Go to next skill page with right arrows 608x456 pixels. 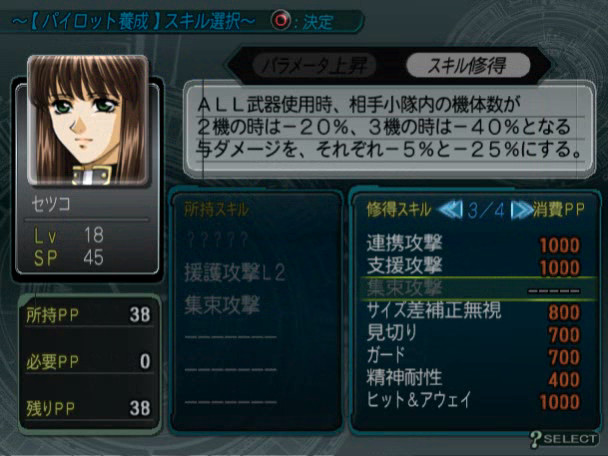tap(522, 210)
